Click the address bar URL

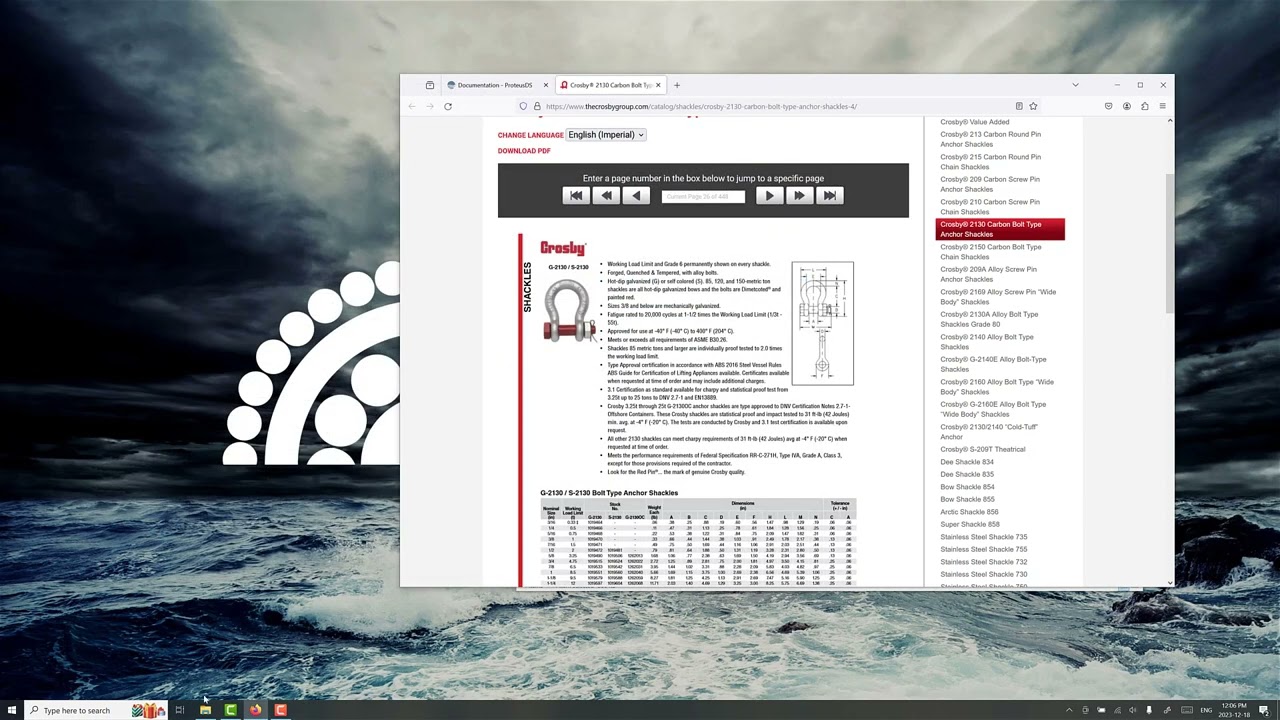701,106
